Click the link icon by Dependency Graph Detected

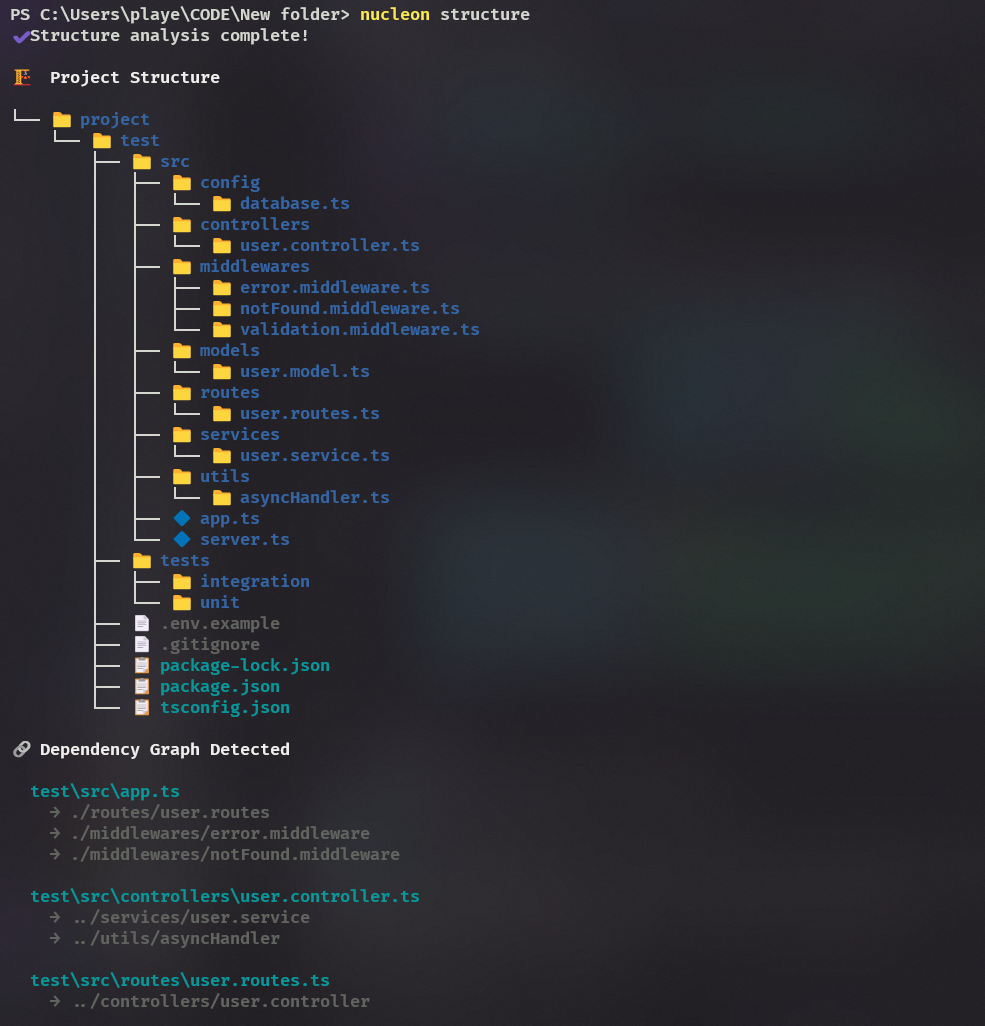coord(22,749)
